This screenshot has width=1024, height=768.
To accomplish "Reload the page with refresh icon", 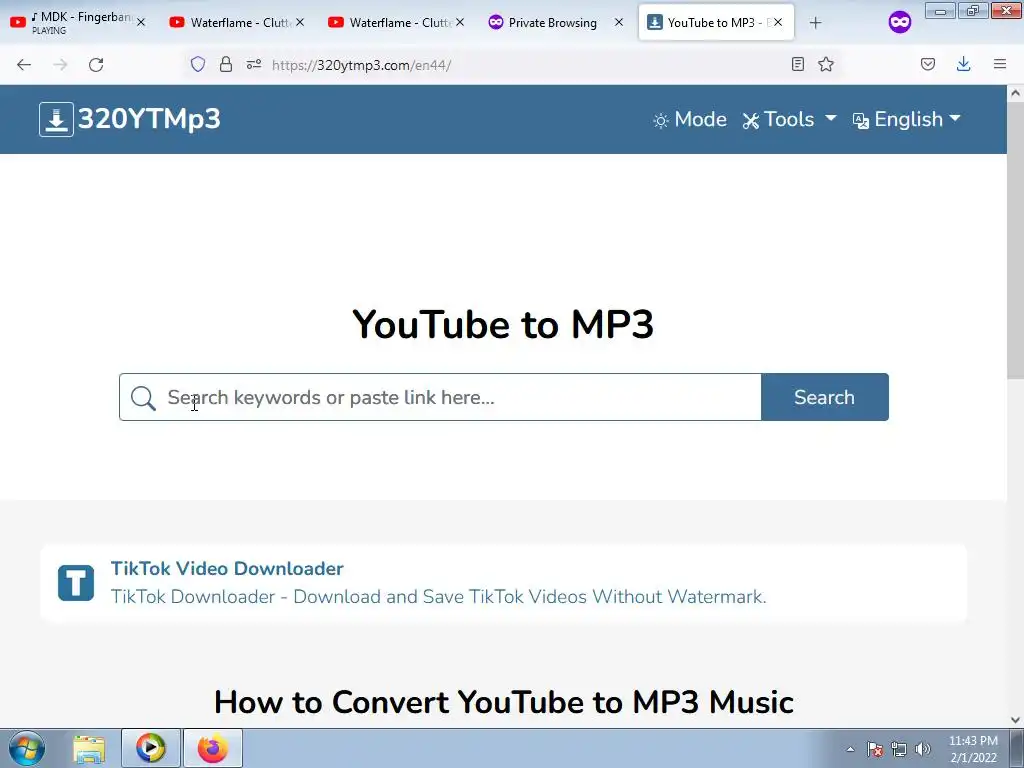I will [96, 65].
